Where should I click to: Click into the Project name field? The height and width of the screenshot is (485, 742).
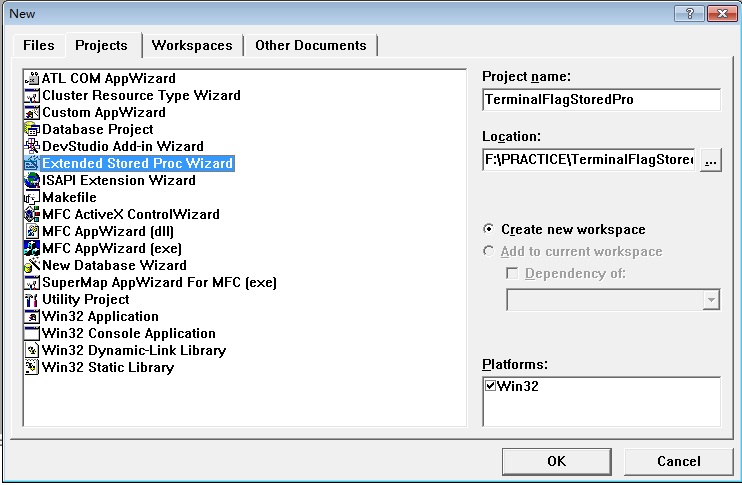pos(600,100)
